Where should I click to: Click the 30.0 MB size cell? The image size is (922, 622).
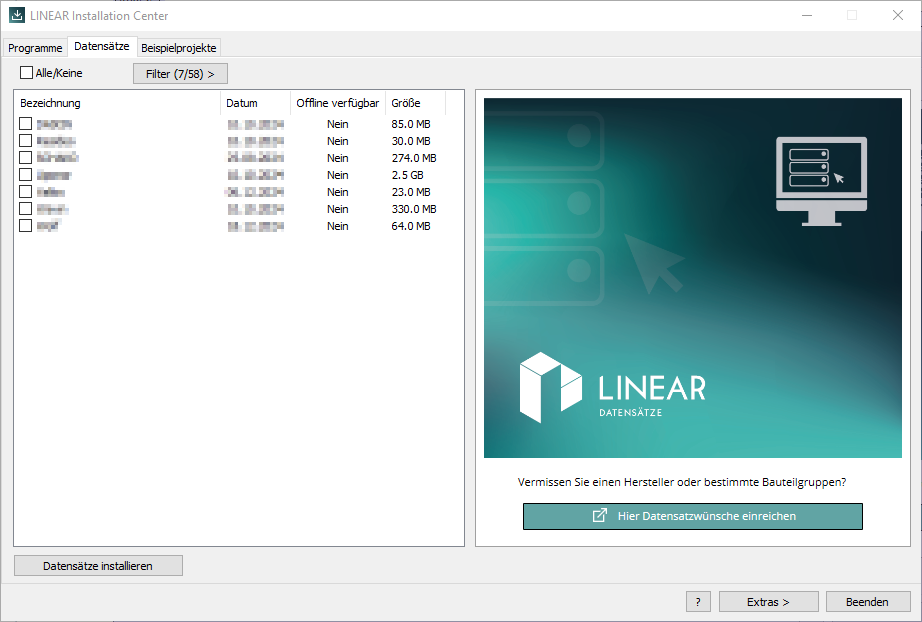pos(411,141)
